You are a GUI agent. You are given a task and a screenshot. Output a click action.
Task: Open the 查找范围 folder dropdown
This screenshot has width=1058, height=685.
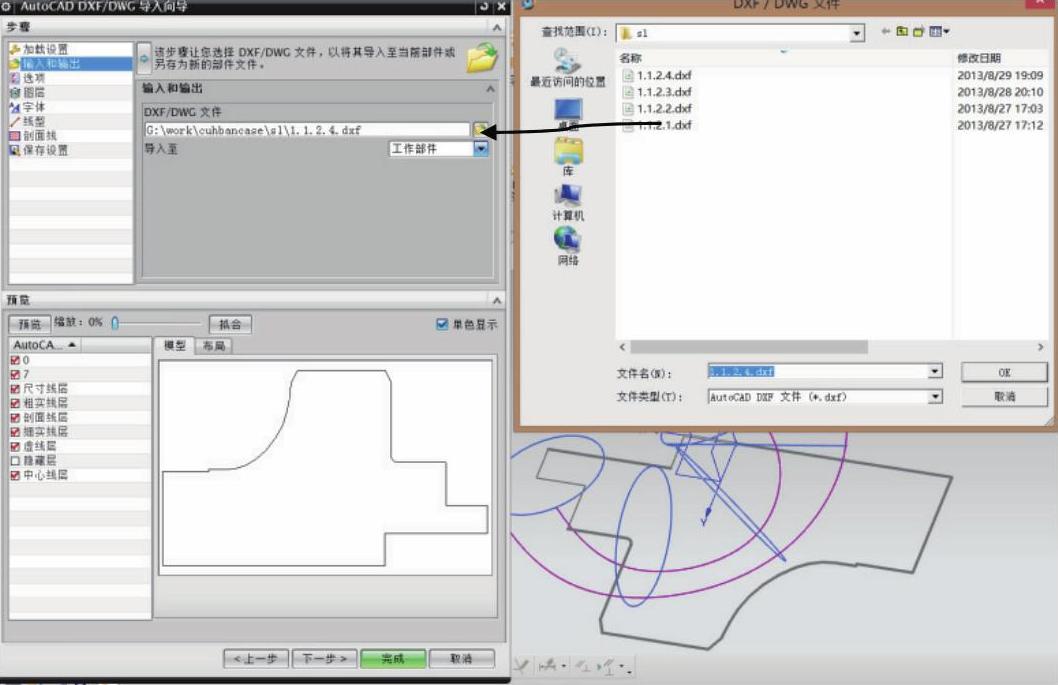click(x=856, y=32)
